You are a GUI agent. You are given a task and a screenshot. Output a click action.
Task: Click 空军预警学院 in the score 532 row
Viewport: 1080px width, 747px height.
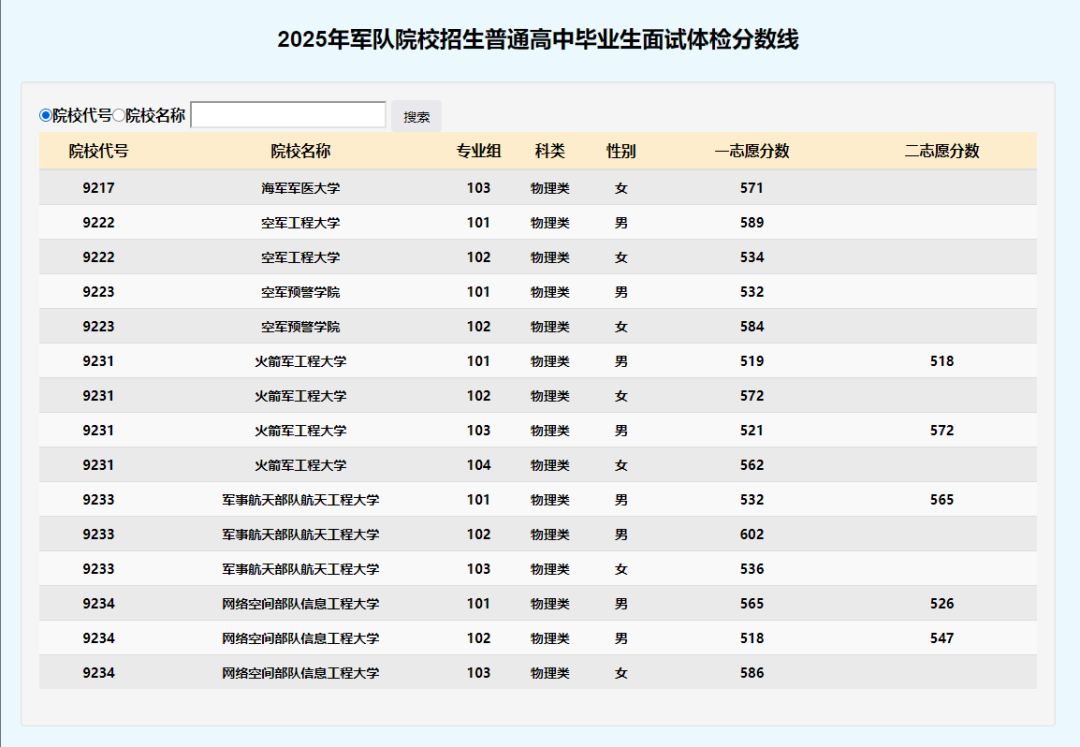coord(300,292)
